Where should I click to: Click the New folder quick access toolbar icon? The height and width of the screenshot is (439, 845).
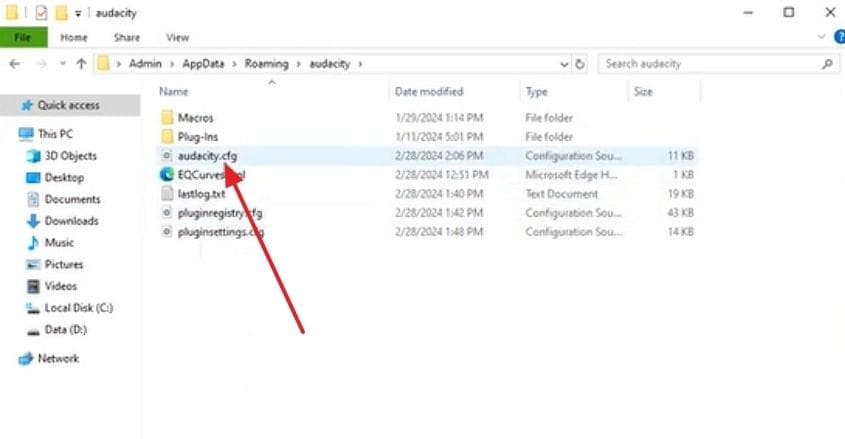click(x=62, y=12)
